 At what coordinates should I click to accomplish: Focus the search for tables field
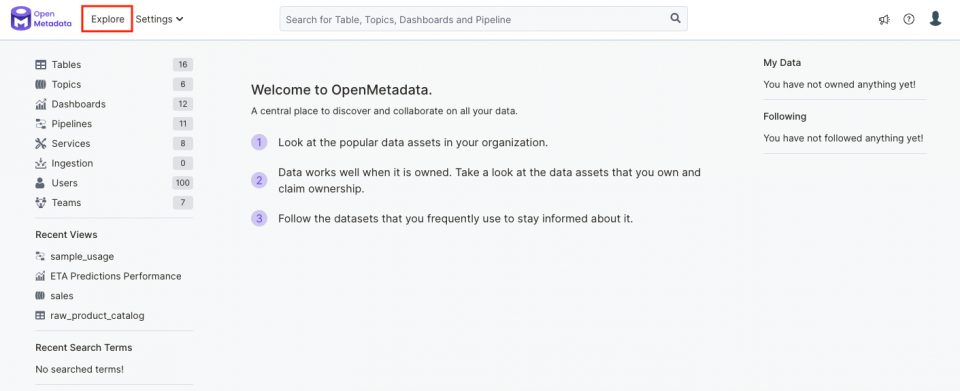[483, 19]
